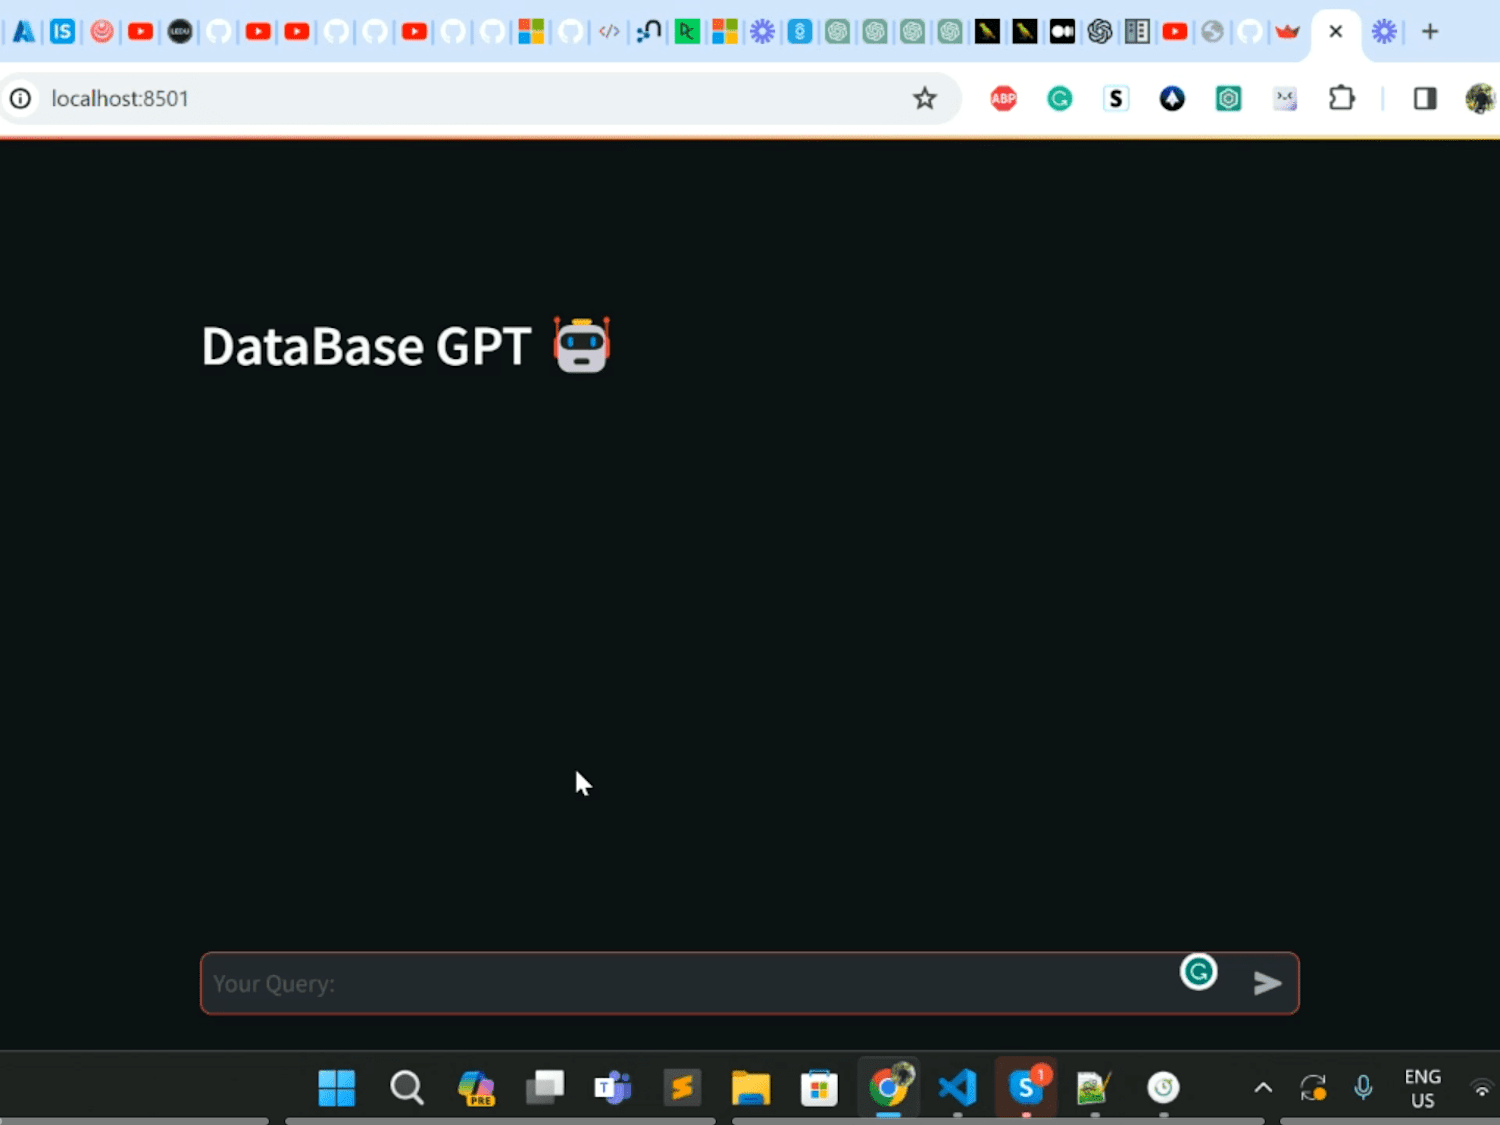The image size is (1500, 1125).
Task: Switch to the </> code tab
Action: point(609,31)
